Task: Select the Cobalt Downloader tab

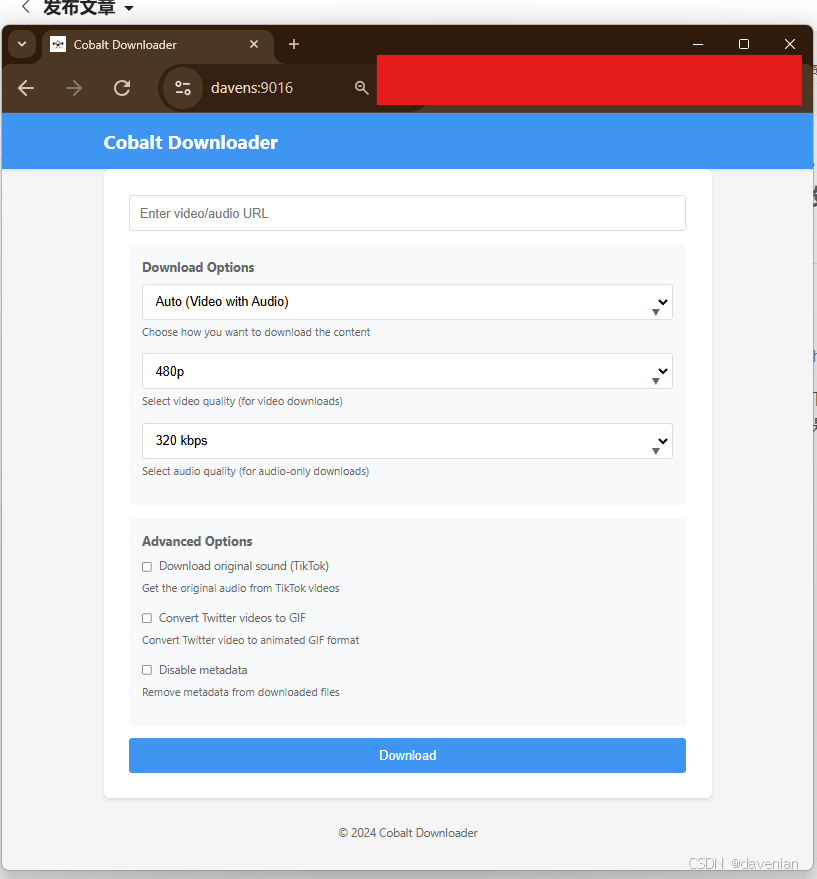Action: pyautogui.click(x=157, y=44)
